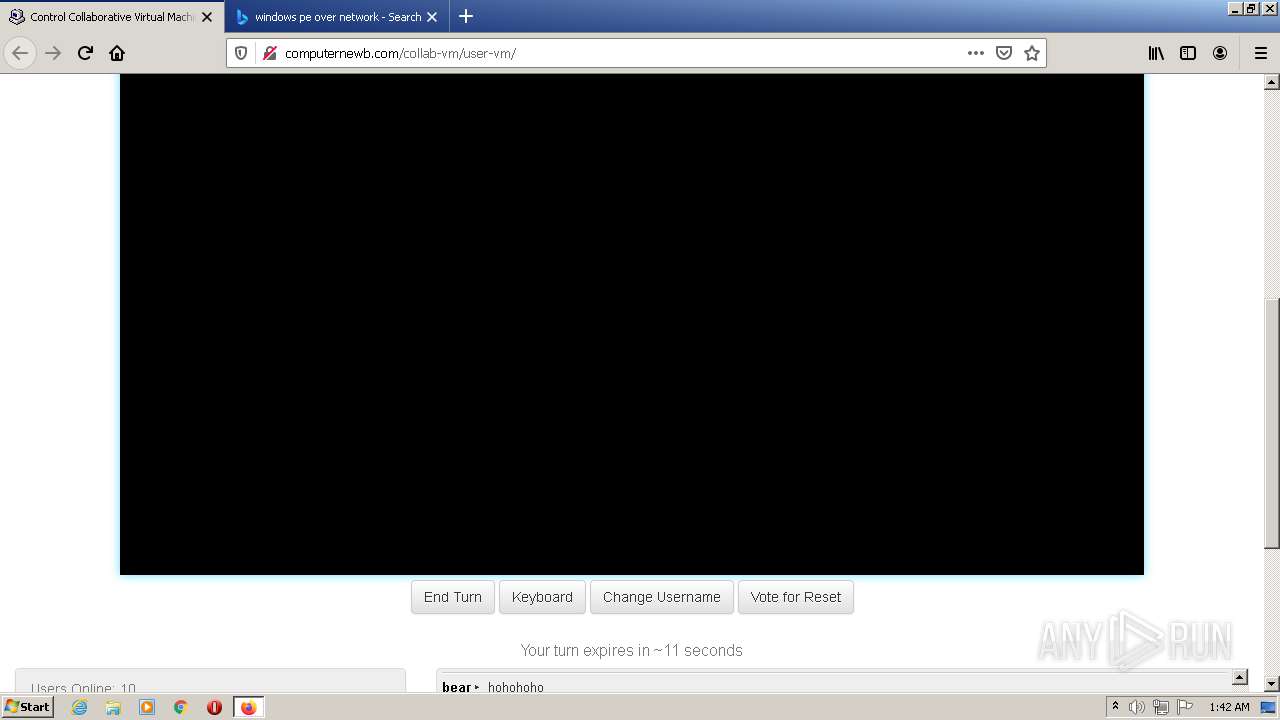The width and height of the screenshot is (1280, 720).
Task: Open the Firefox account menu
Action: 1220,53
